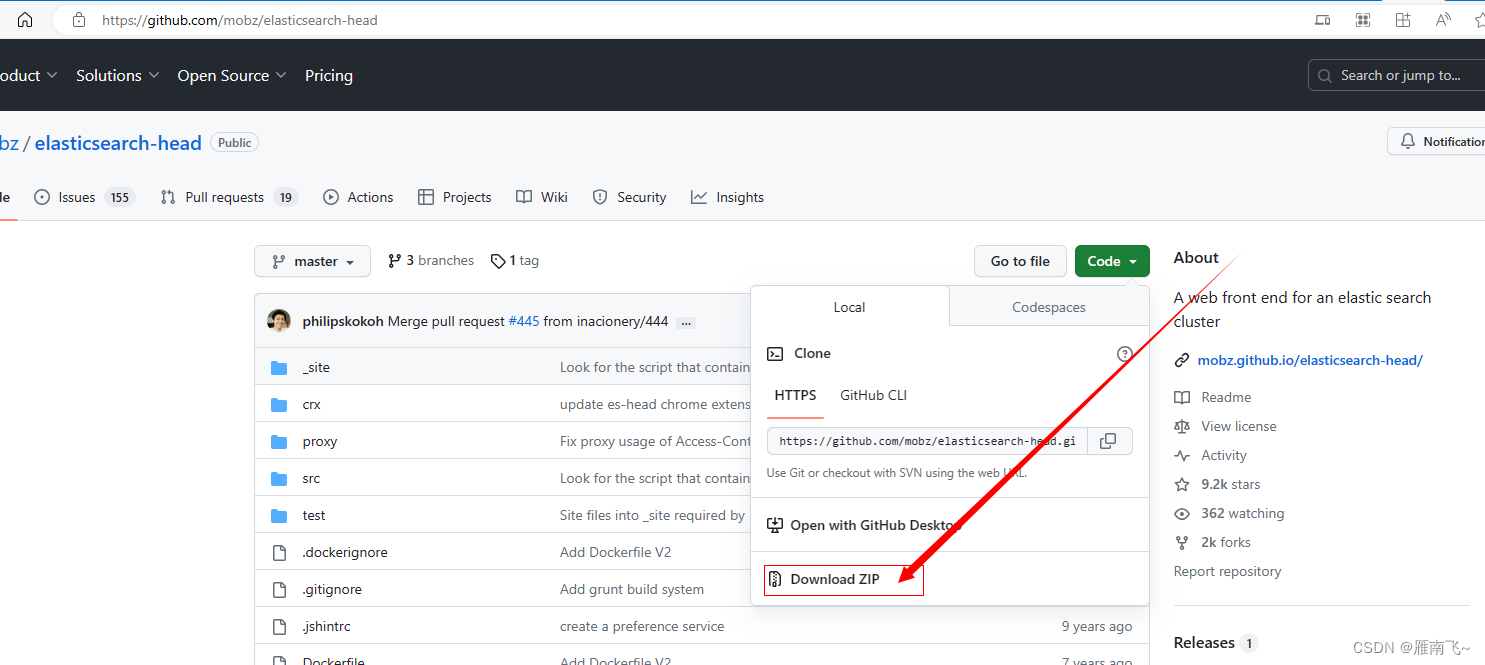The image size is (1485, 665).
Task: Click Download ZIP
Action: tap(844, 579)
